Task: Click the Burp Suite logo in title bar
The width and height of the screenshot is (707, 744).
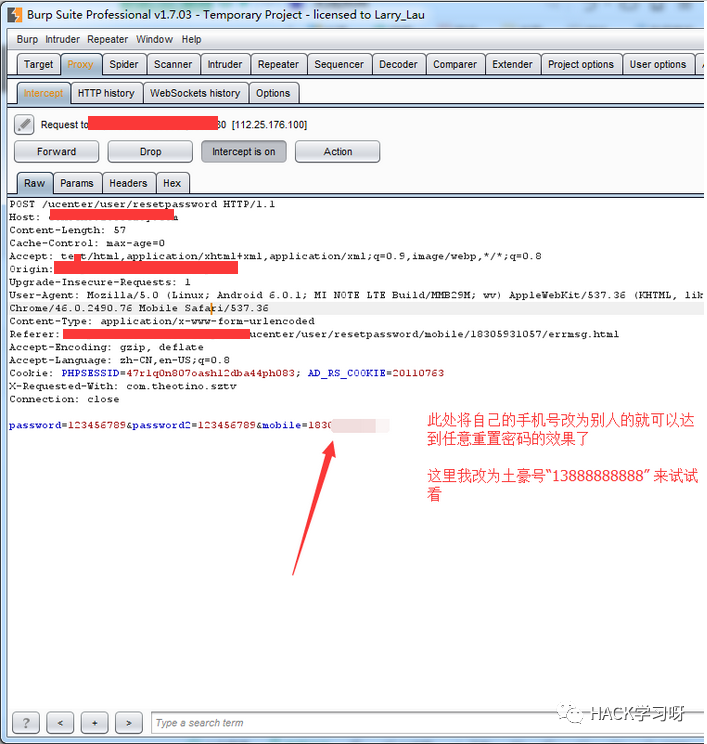Action: point(15,15)
